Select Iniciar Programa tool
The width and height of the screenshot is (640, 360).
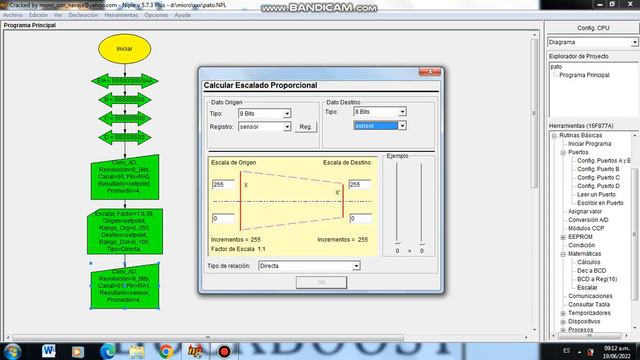589,144
